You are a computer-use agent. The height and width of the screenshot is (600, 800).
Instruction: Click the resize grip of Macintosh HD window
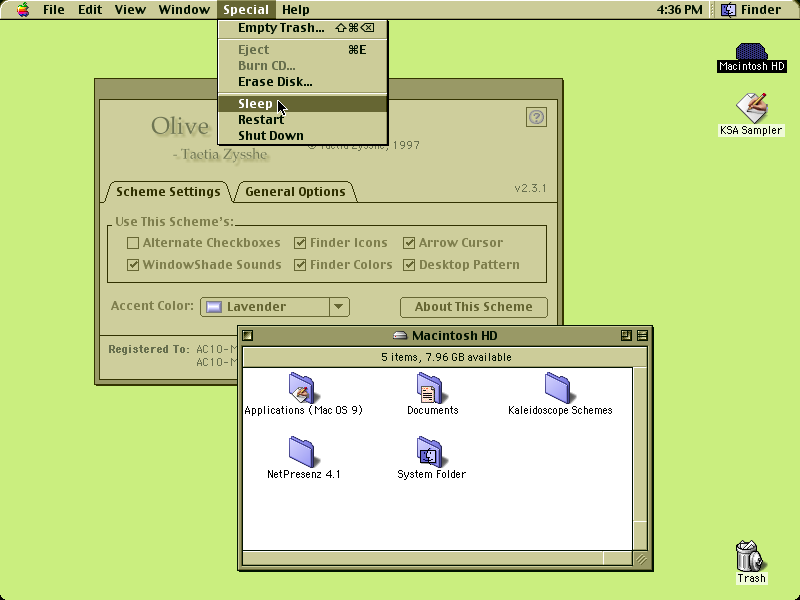(640, 558)
